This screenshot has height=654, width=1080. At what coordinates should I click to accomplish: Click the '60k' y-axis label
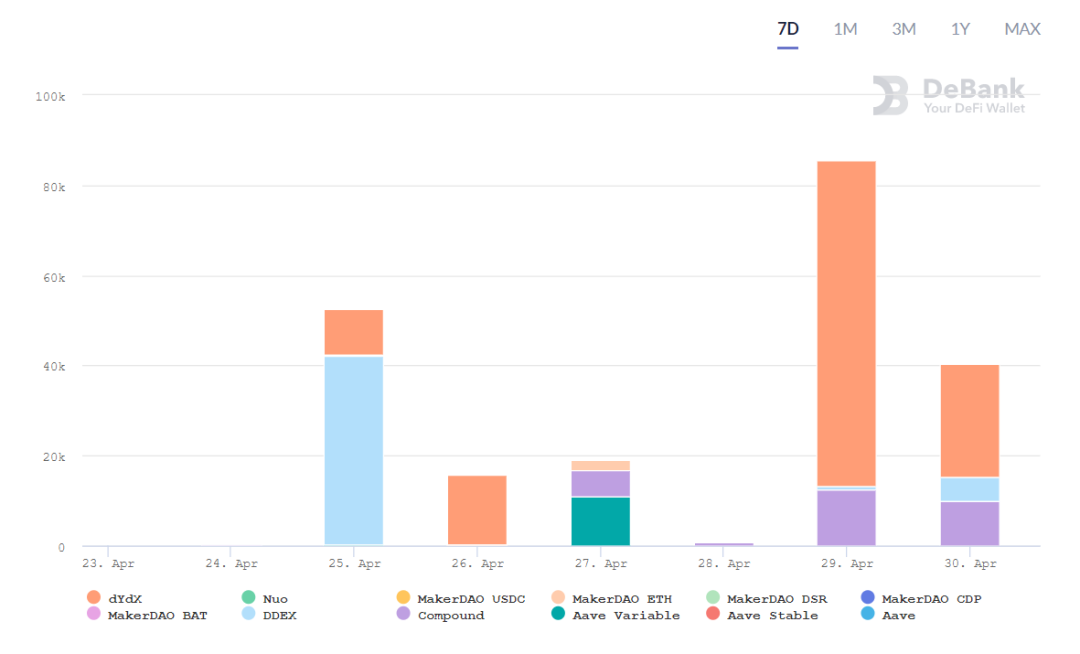54,278
